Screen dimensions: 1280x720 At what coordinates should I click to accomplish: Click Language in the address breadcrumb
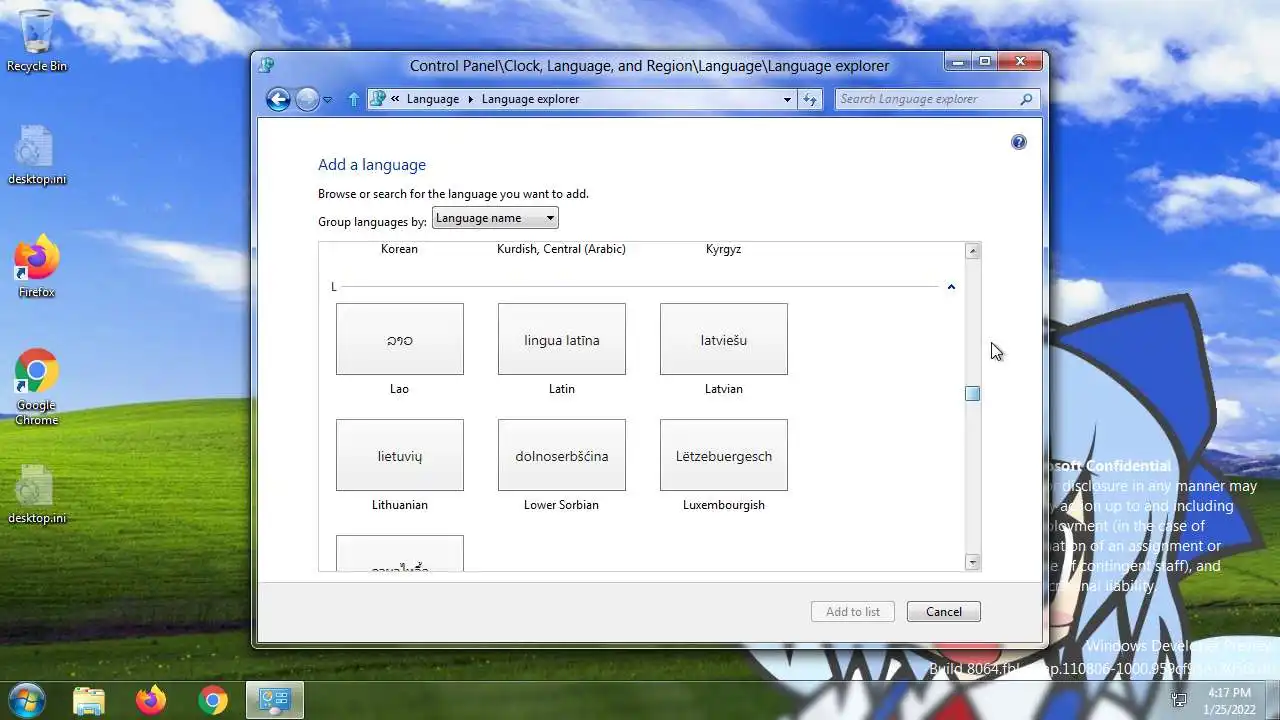pos(433,99)
